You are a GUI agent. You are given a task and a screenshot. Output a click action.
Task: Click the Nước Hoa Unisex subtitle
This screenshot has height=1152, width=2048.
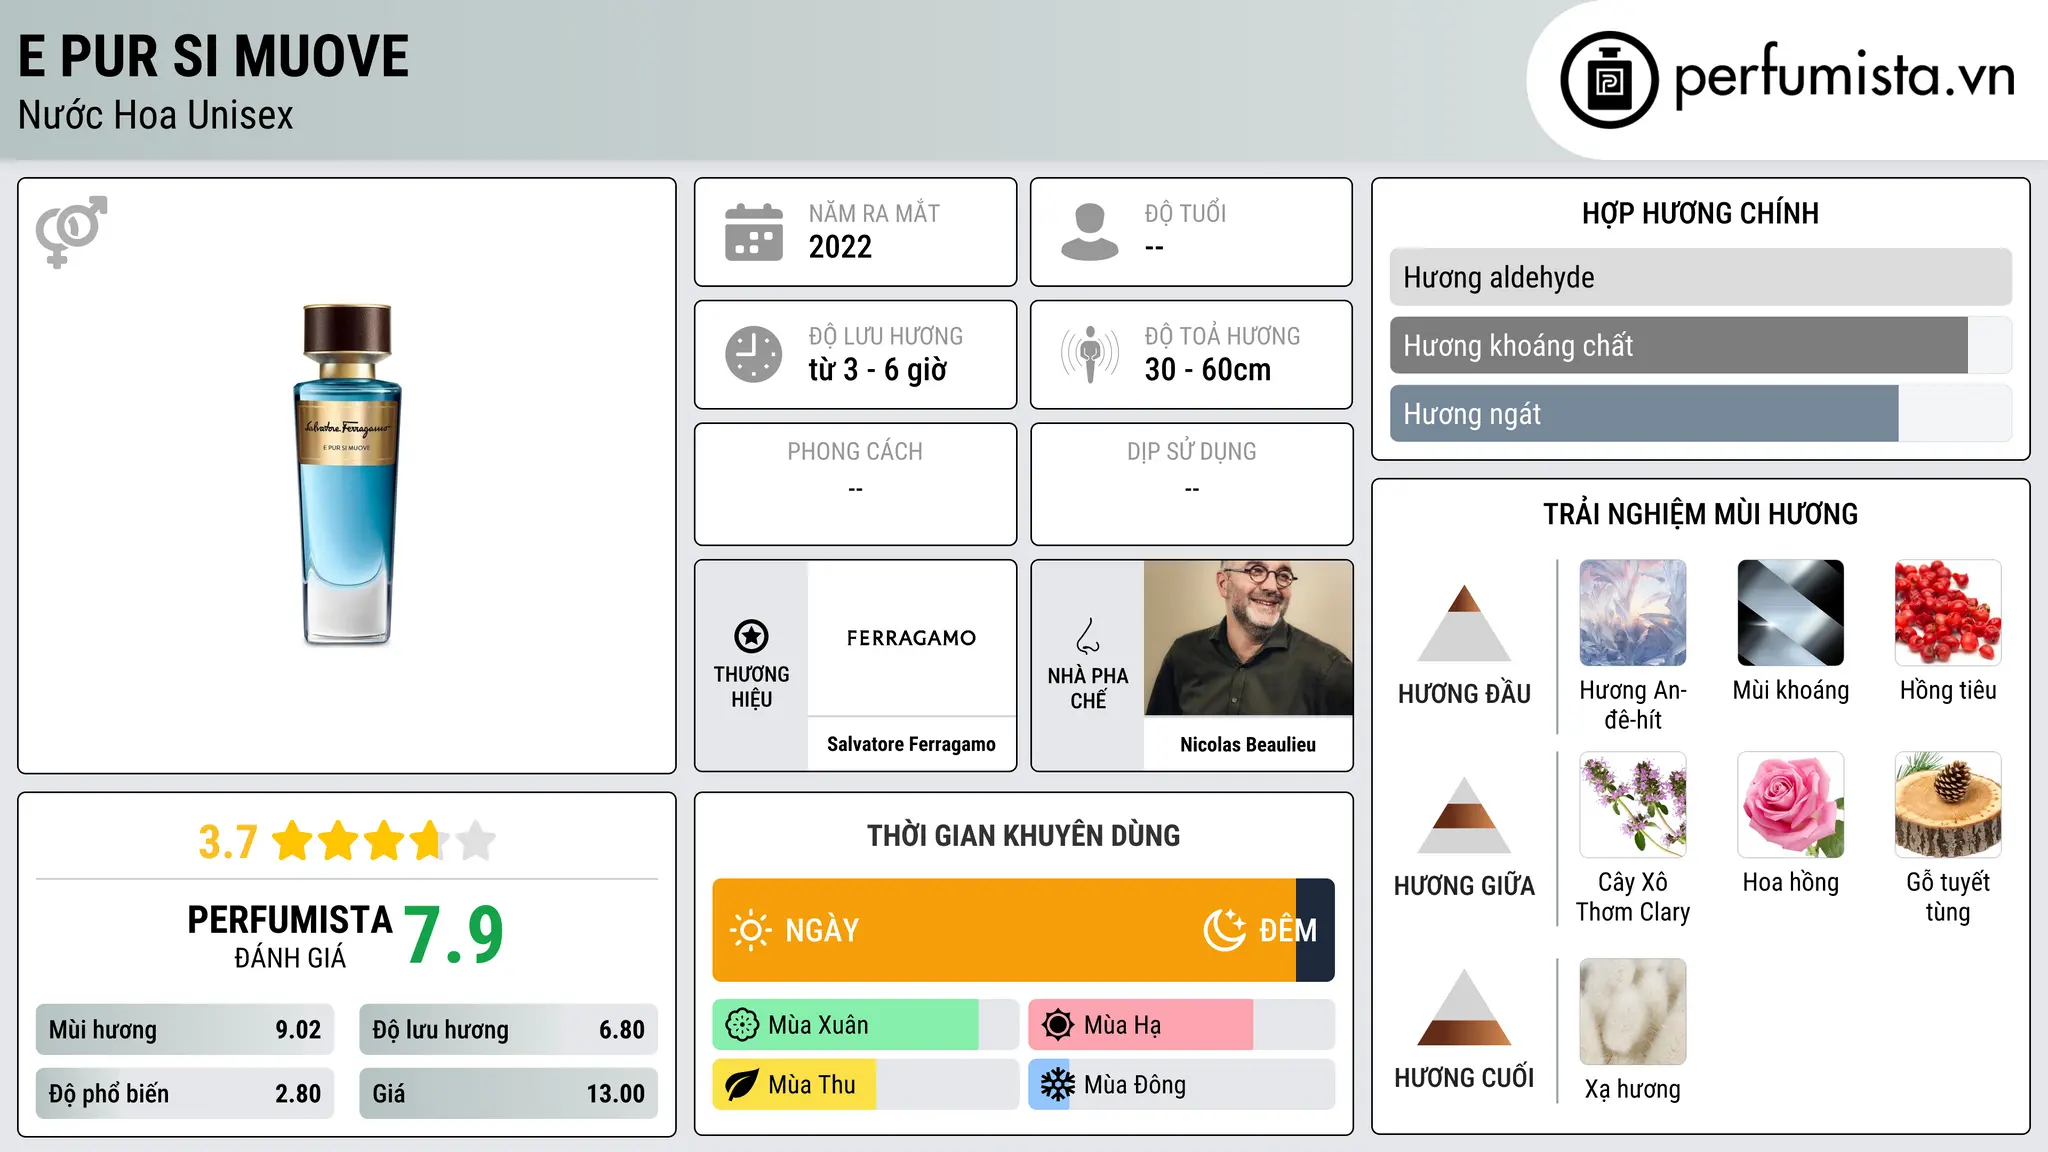156,115
